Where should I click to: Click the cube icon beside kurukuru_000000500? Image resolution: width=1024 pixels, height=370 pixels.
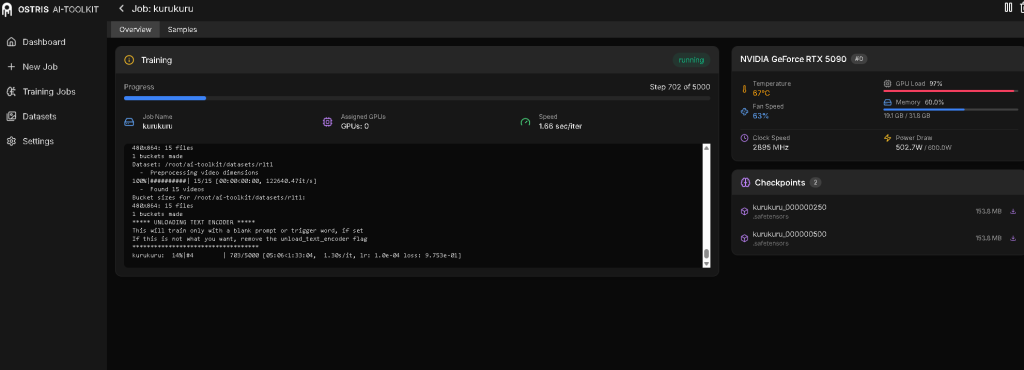click(x=744, y=238)
